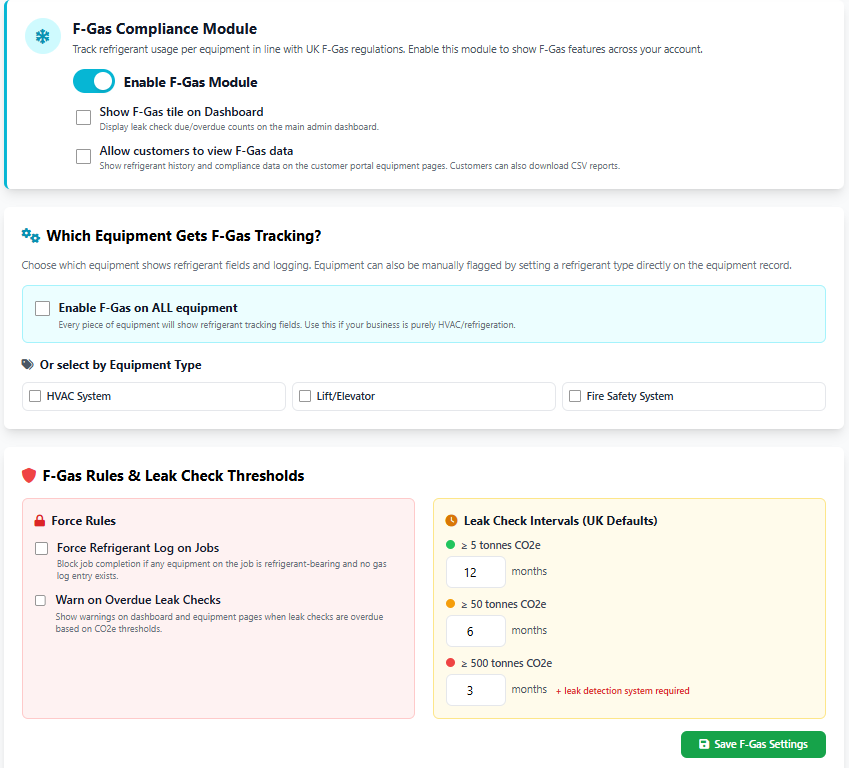Click the Enable F-Gas Module label

click(191, 82)
